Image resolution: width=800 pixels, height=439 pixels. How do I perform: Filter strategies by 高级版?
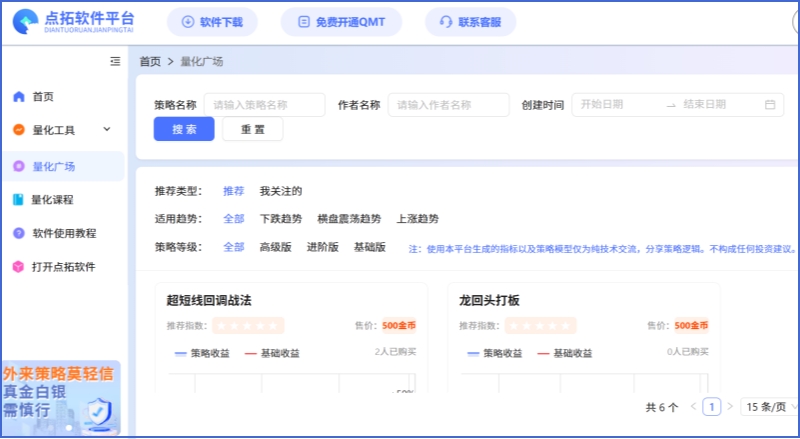pos(276,247)
